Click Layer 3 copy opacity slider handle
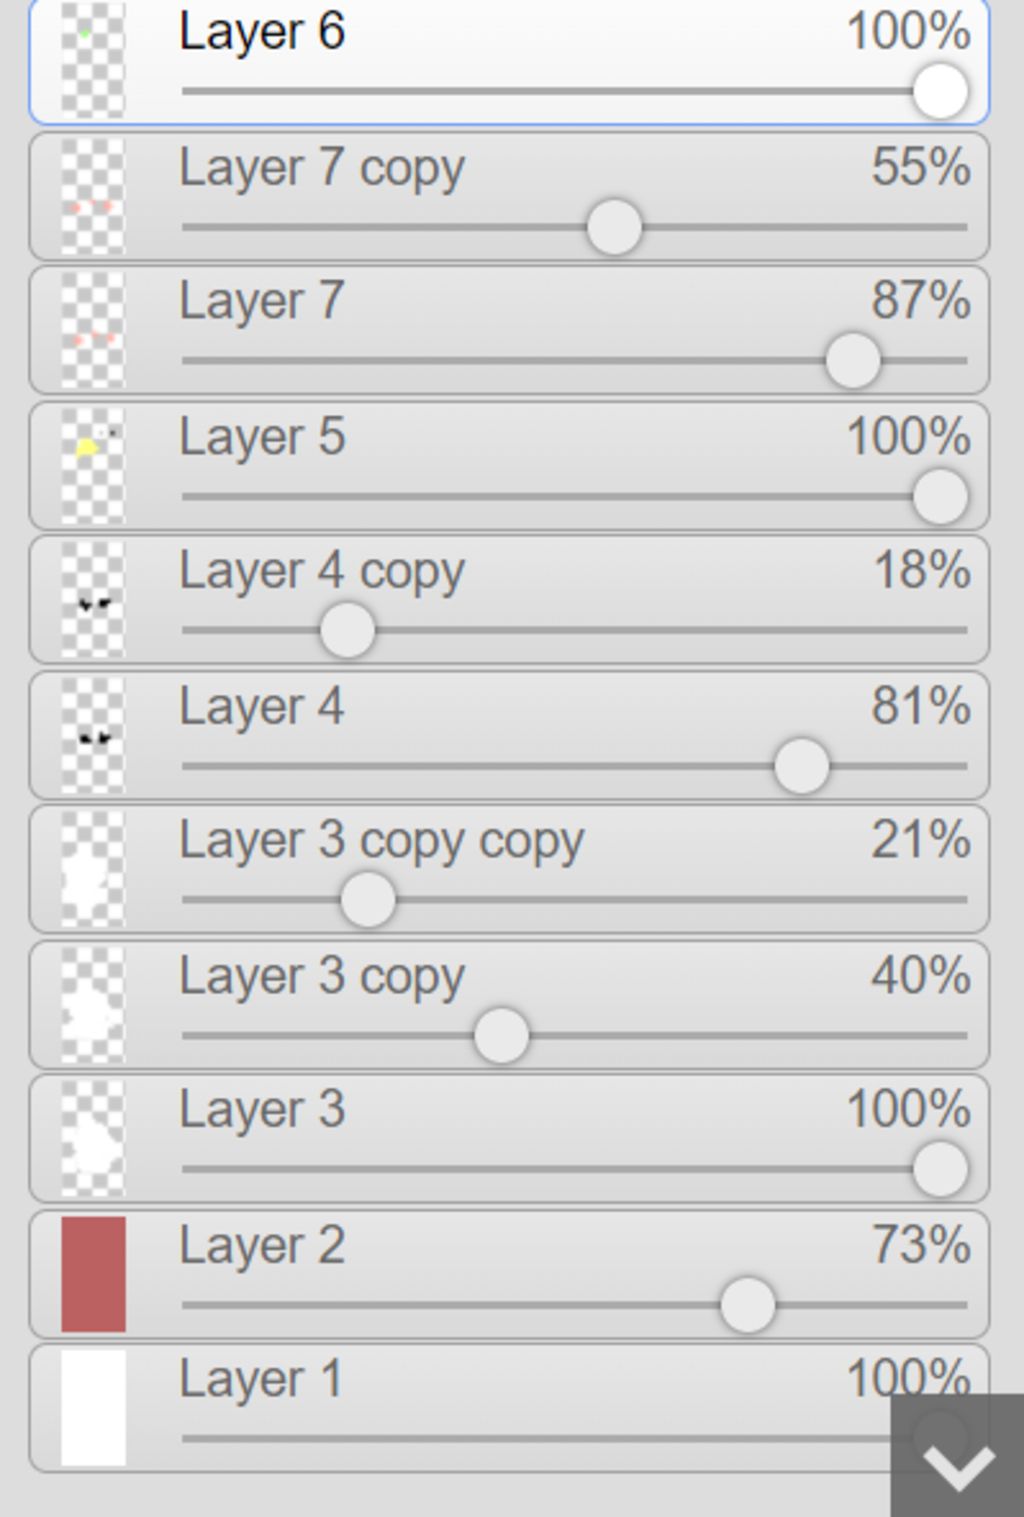The image size is (1024, 1517). (501, 1036)
